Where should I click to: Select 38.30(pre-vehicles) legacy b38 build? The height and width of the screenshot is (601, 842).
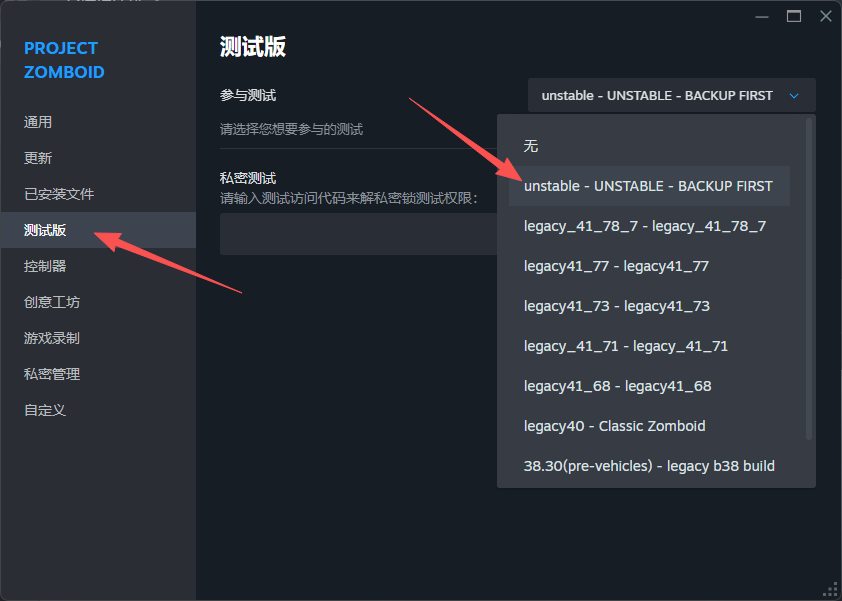coord(649,466)
